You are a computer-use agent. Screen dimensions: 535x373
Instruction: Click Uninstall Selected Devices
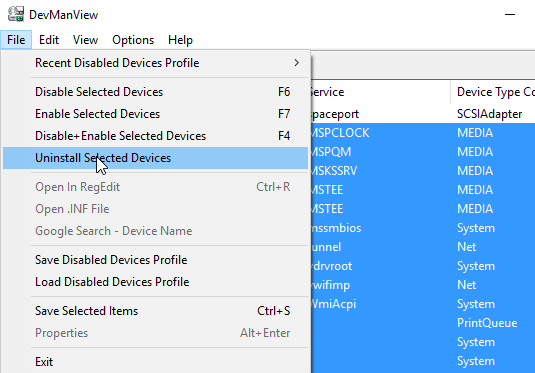point(155,158)
